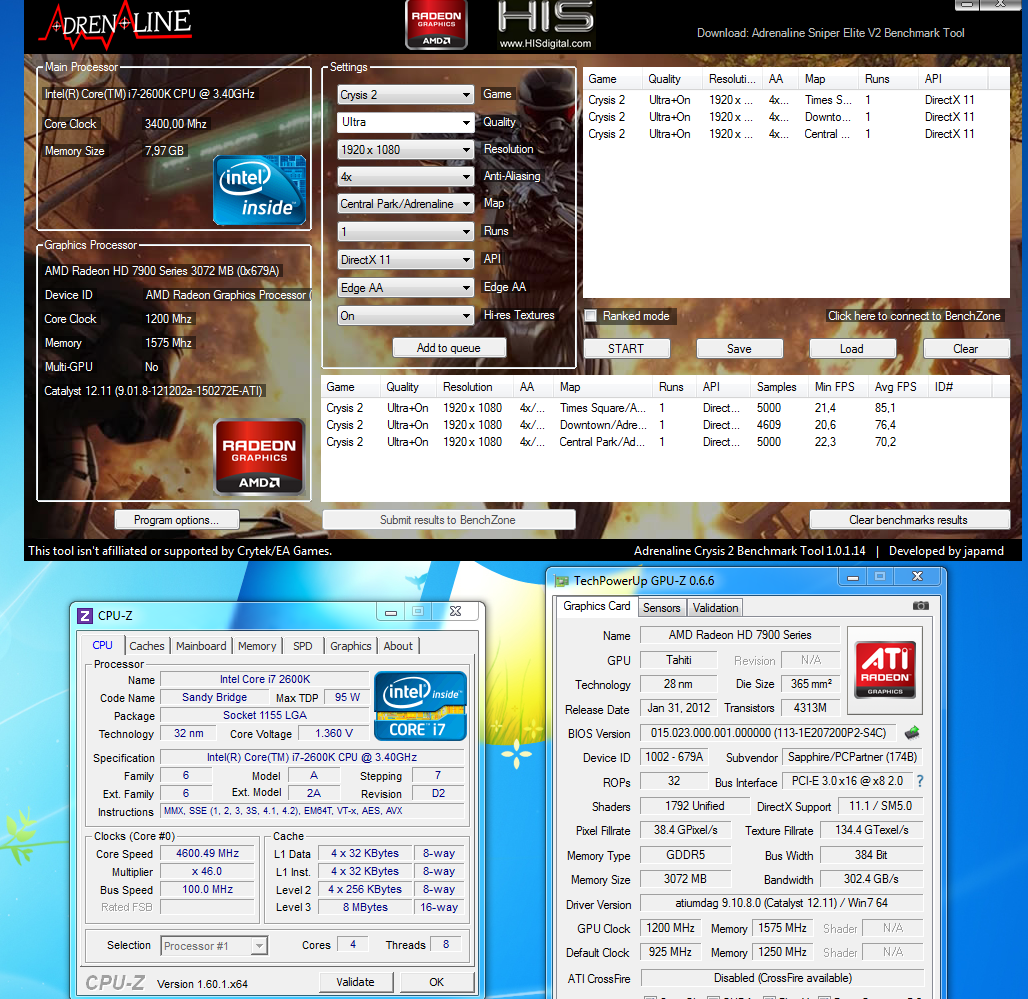Open the Resolution dropdown showing 1920 x 1080
This screenshot has width=1028, height=999.
click(405, 149)
